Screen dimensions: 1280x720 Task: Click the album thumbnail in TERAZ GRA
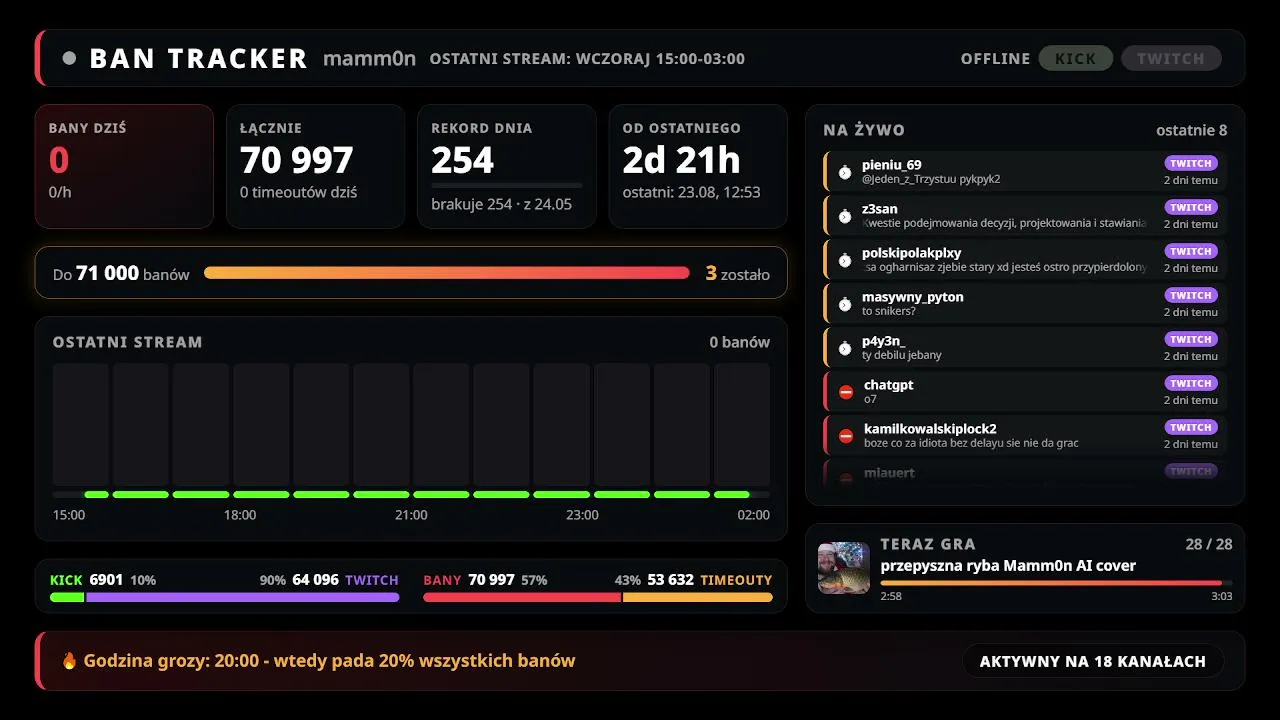point(844,568)
